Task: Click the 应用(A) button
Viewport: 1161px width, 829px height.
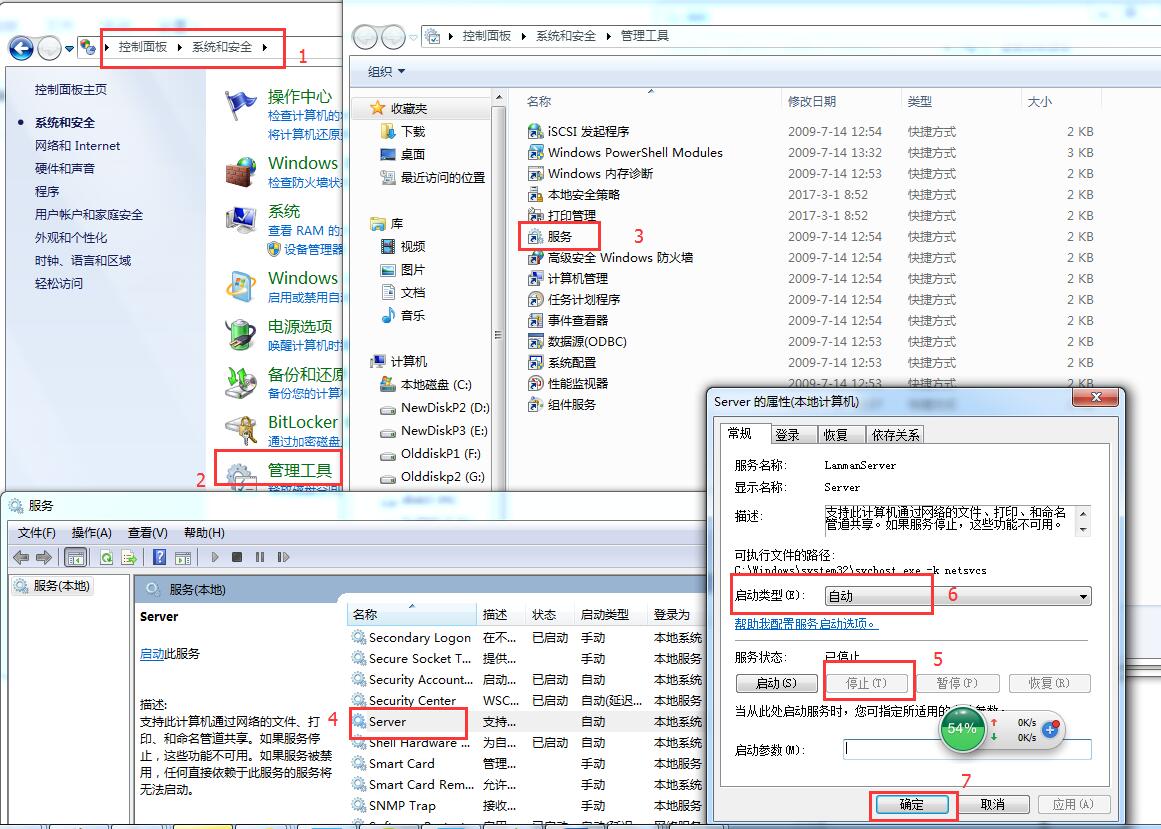Action: coord(1073,805)
